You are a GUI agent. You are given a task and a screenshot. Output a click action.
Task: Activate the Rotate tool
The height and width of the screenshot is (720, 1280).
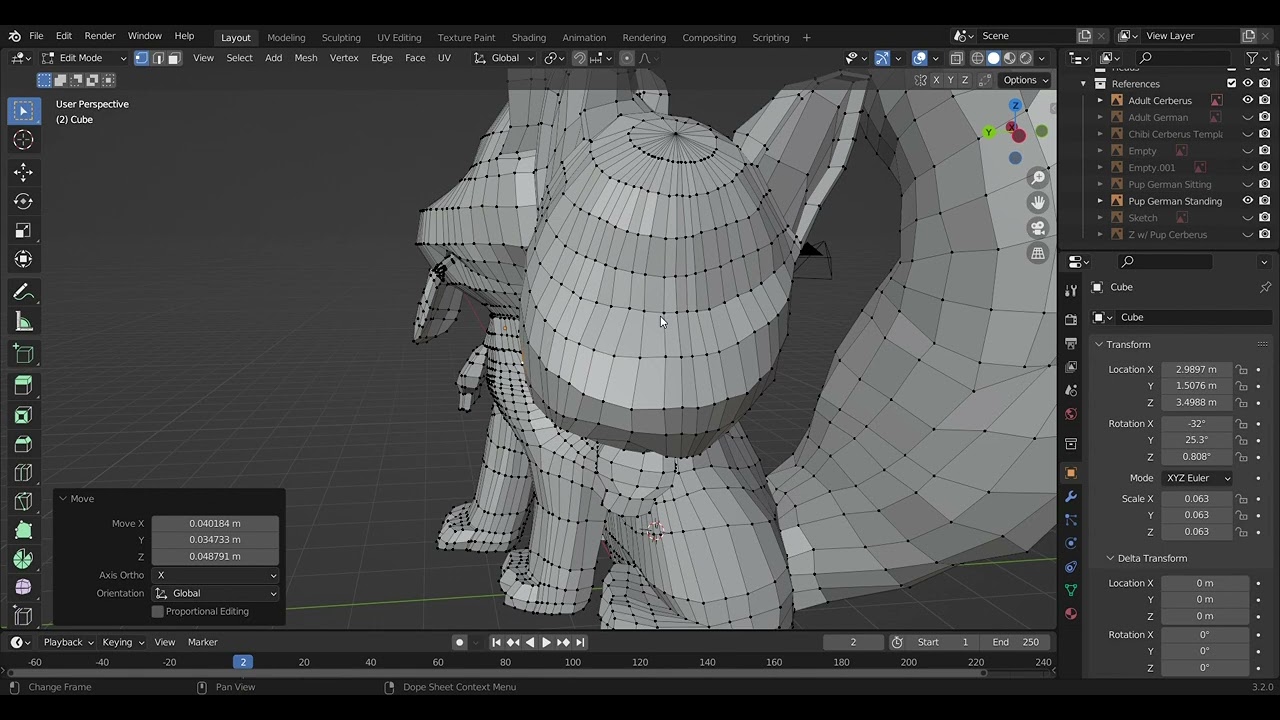click(23, 201)
